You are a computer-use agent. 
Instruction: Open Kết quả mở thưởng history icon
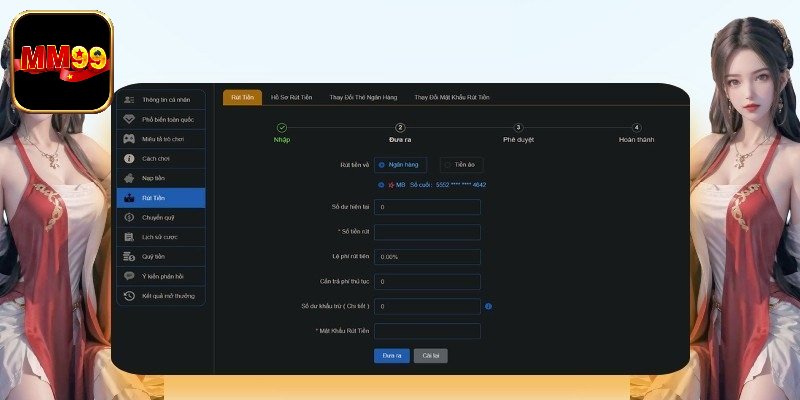pyautogui.click(x=129, y=296)
